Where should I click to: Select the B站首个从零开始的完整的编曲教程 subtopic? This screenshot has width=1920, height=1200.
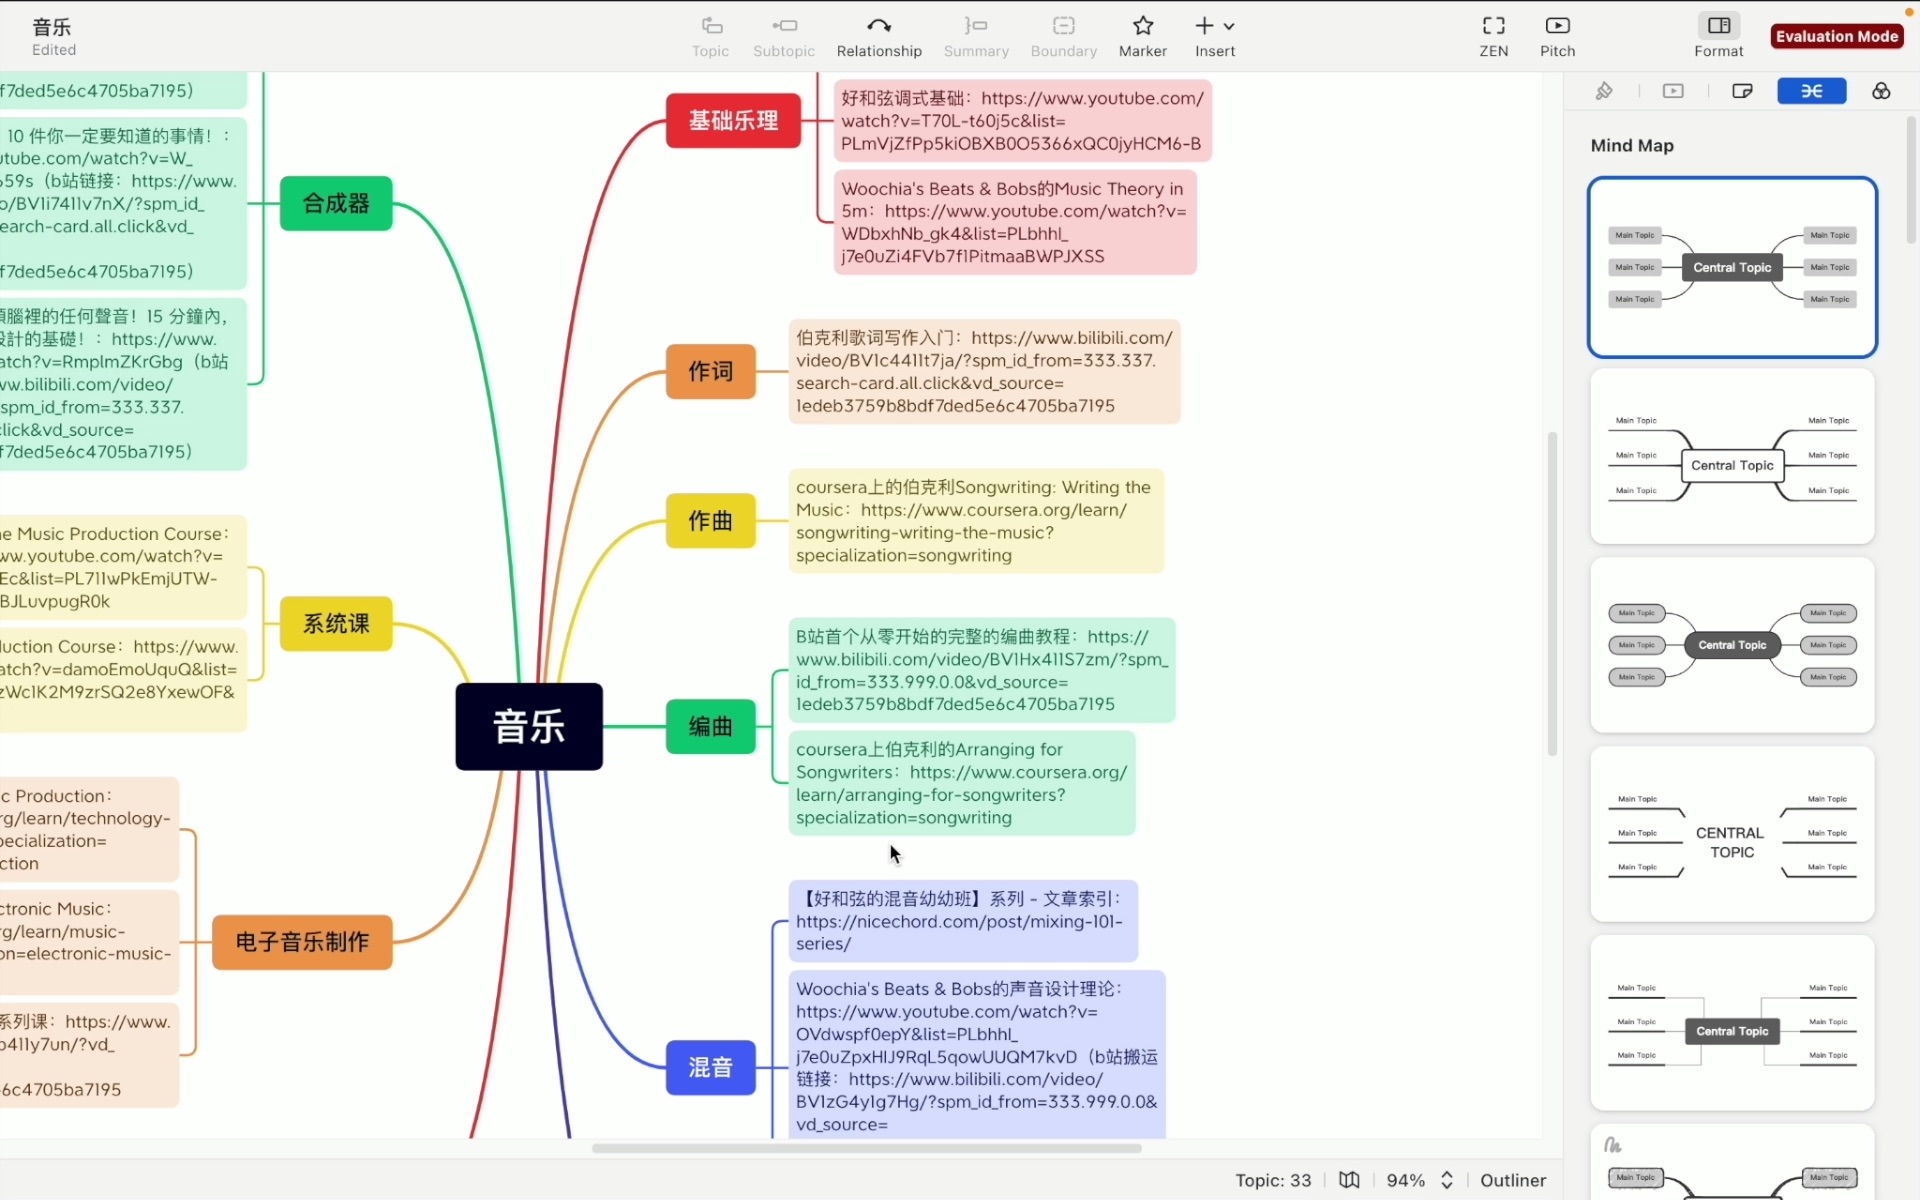(982, 670)
